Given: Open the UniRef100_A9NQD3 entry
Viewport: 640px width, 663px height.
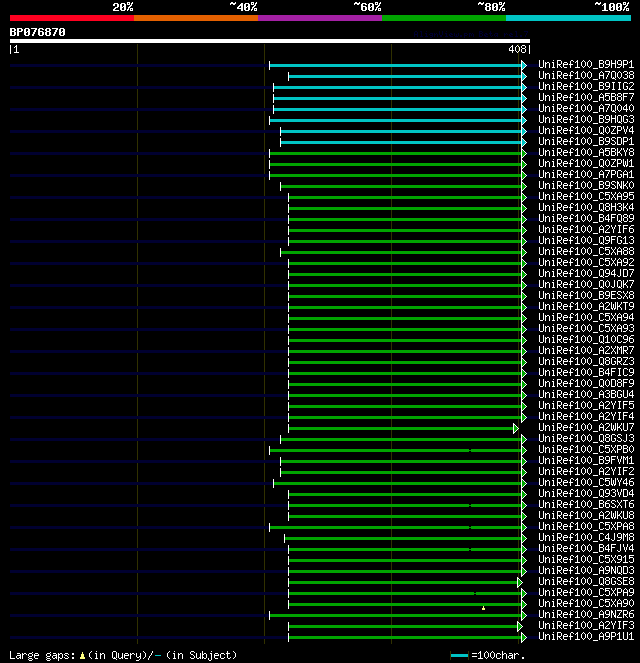Looking at the screenshot, I should coord(586,570).
